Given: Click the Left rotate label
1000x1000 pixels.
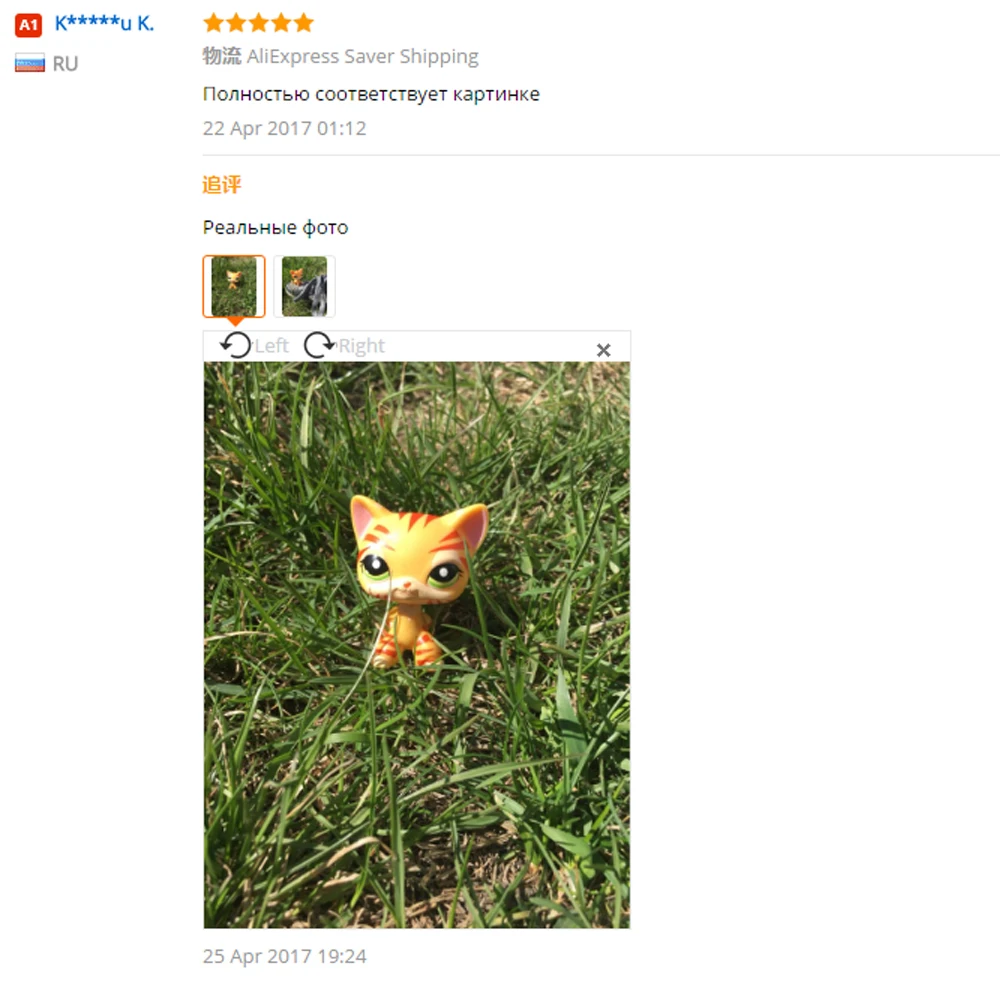Looking at the screenshot, I should click(272, 346).
